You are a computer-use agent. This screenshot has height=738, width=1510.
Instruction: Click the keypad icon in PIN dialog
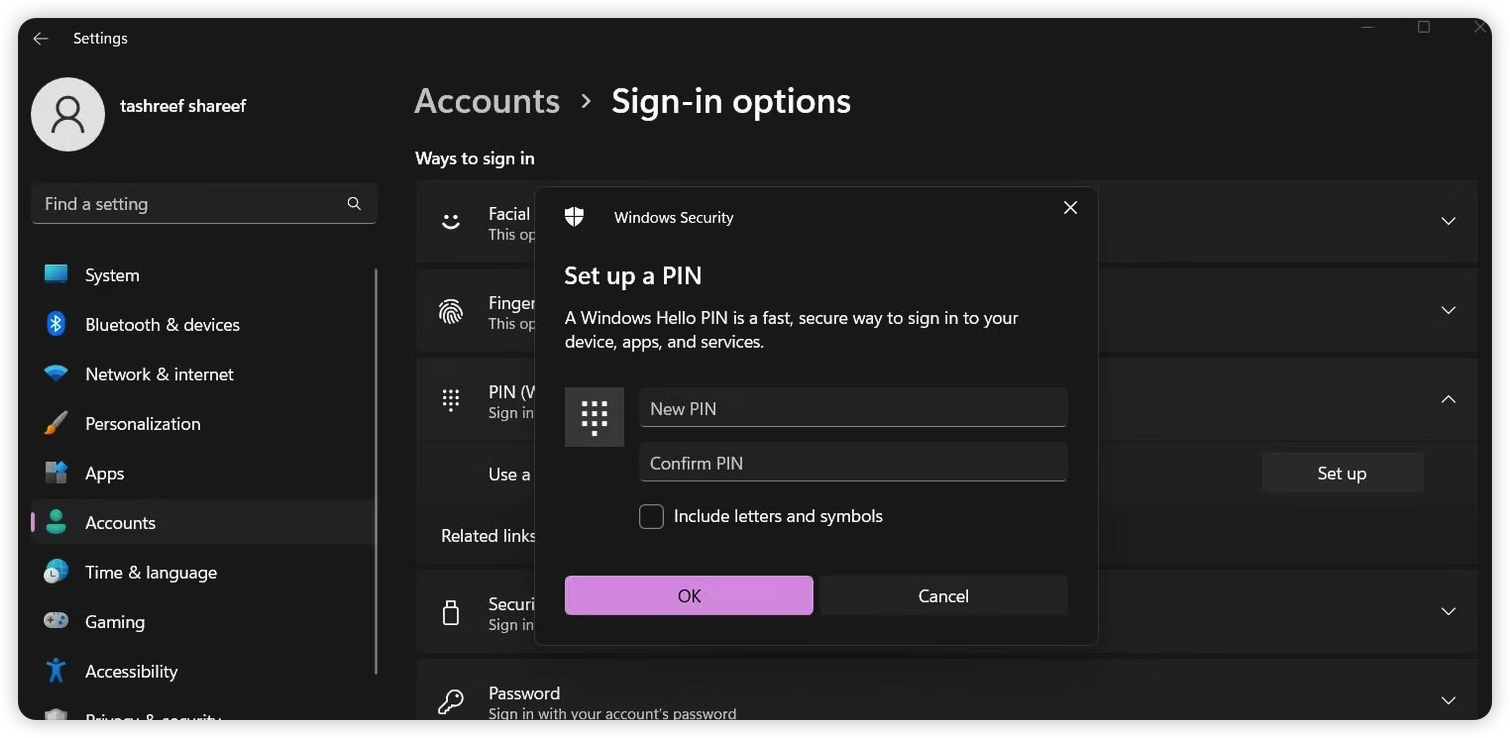(594, 417)
